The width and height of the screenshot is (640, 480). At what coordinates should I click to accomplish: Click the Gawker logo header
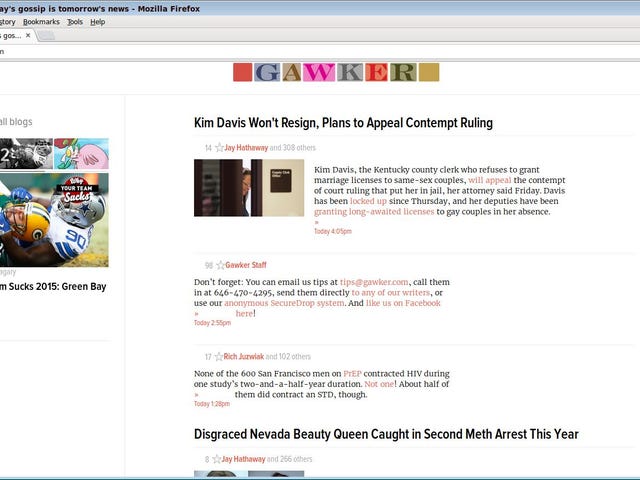[336, 72]
